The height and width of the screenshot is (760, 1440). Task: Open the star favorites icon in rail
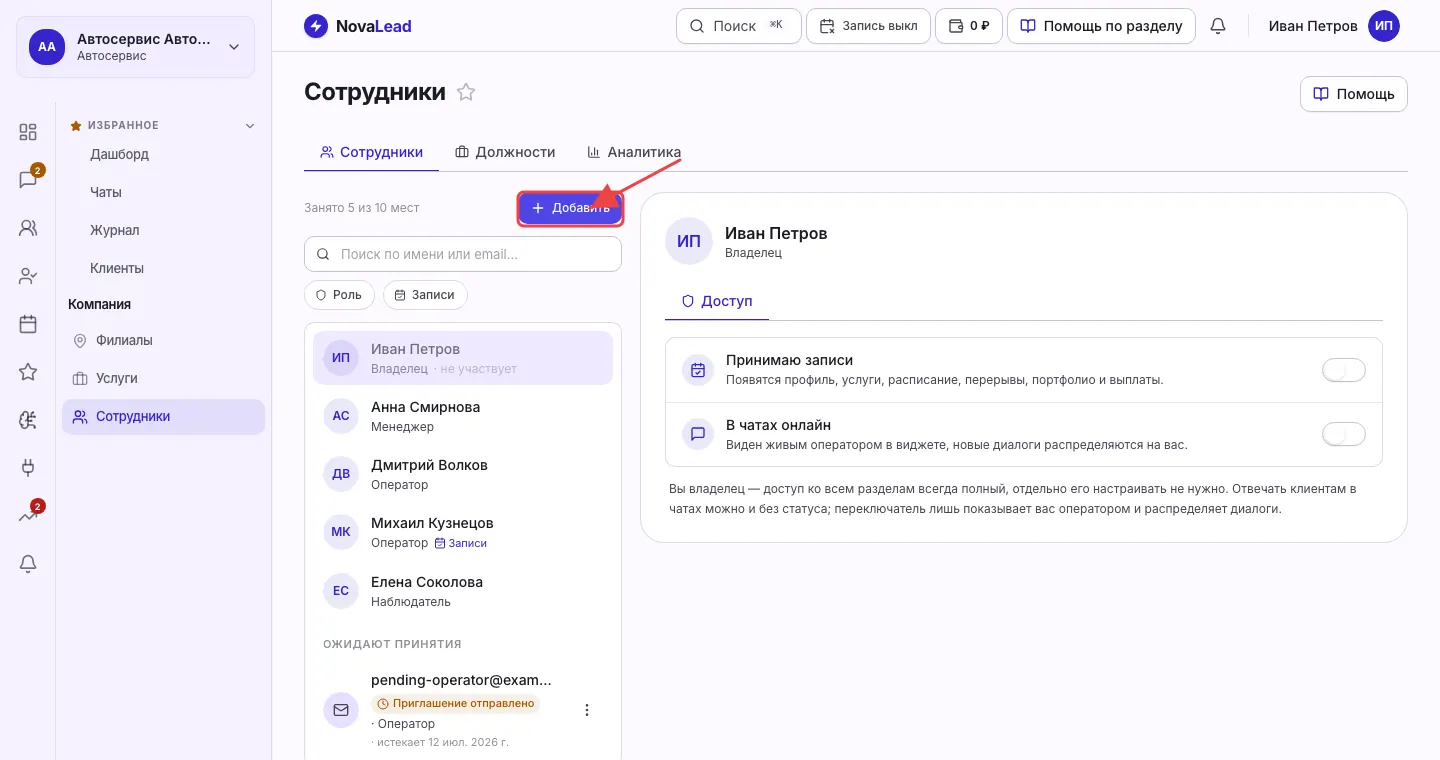click(28, 372)
